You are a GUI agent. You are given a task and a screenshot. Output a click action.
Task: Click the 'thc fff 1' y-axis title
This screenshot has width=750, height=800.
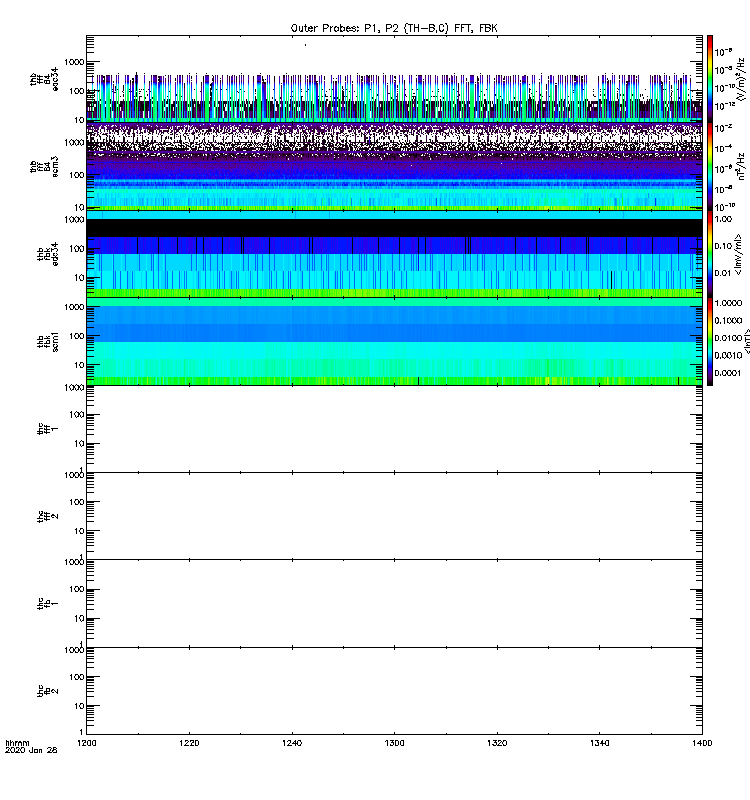(48, 429)
